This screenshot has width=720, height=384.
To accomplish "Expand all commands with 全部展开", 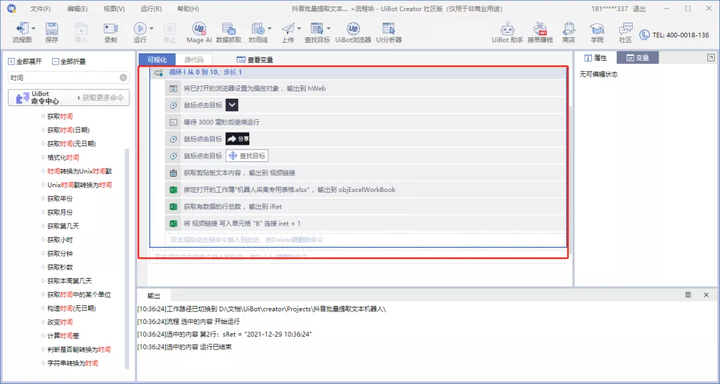I will [x=25, y=62].
